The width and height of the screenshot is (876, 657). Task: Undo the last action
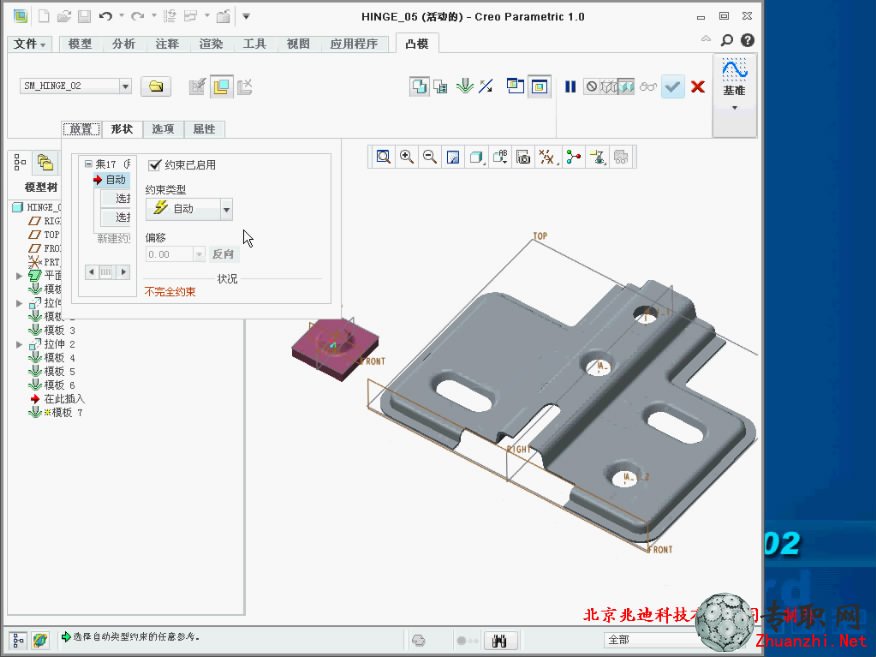pos(105,16)
